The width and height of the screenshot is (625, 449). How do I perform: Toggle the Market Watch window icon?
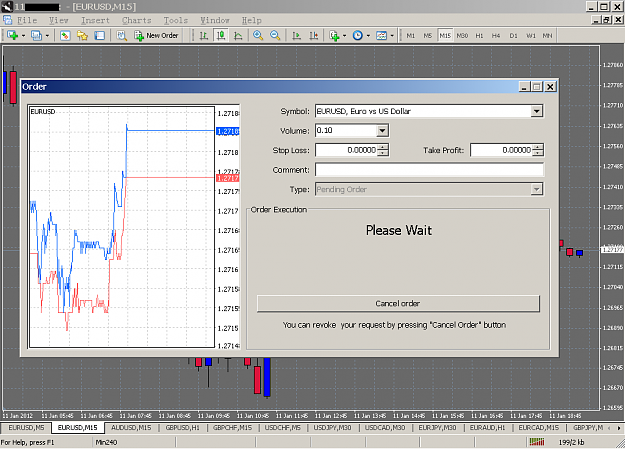(65, 35)
